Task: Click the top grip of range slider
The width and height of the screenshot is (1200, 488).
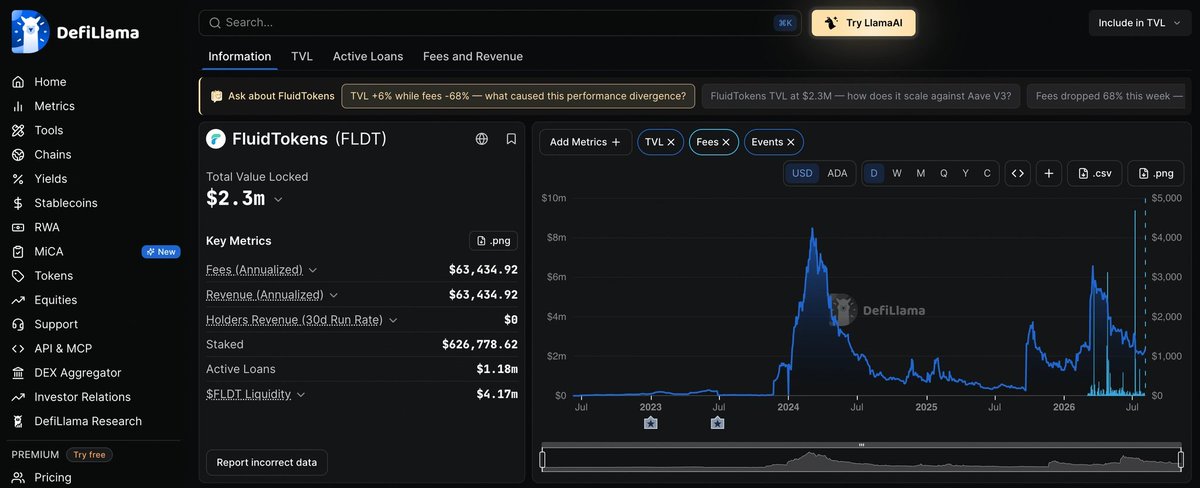Action: [x=862, y=445]
